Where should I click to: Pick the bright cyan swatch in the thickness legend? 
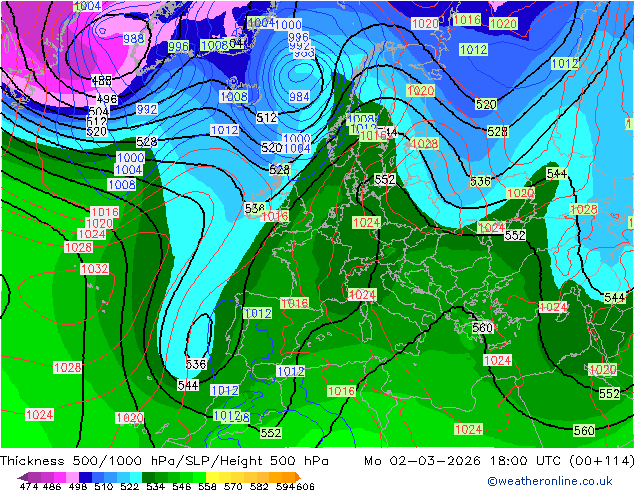tap(136, 477)
